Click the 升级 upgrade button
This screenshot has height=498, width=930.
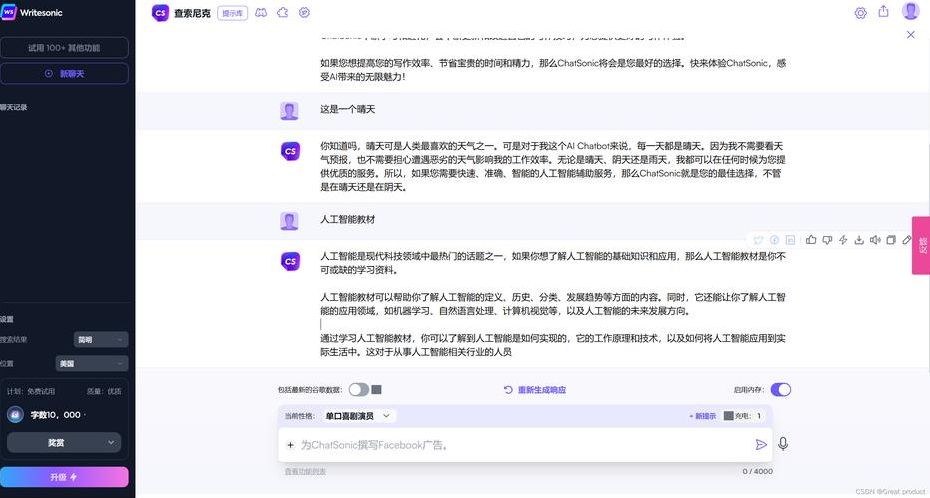64,477
